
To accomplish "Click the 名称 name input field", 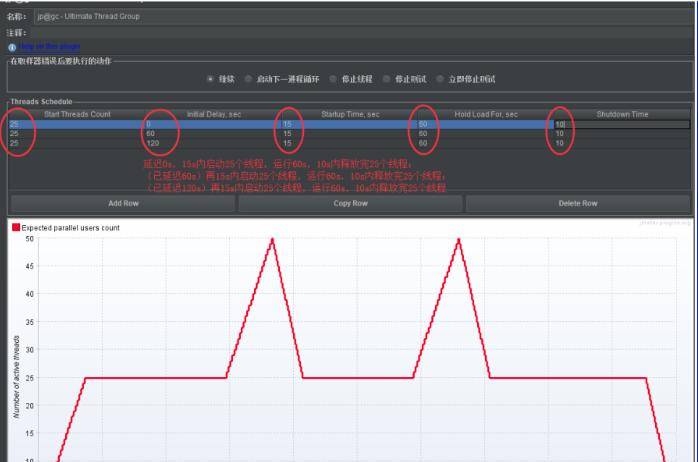I will point(363,16).
